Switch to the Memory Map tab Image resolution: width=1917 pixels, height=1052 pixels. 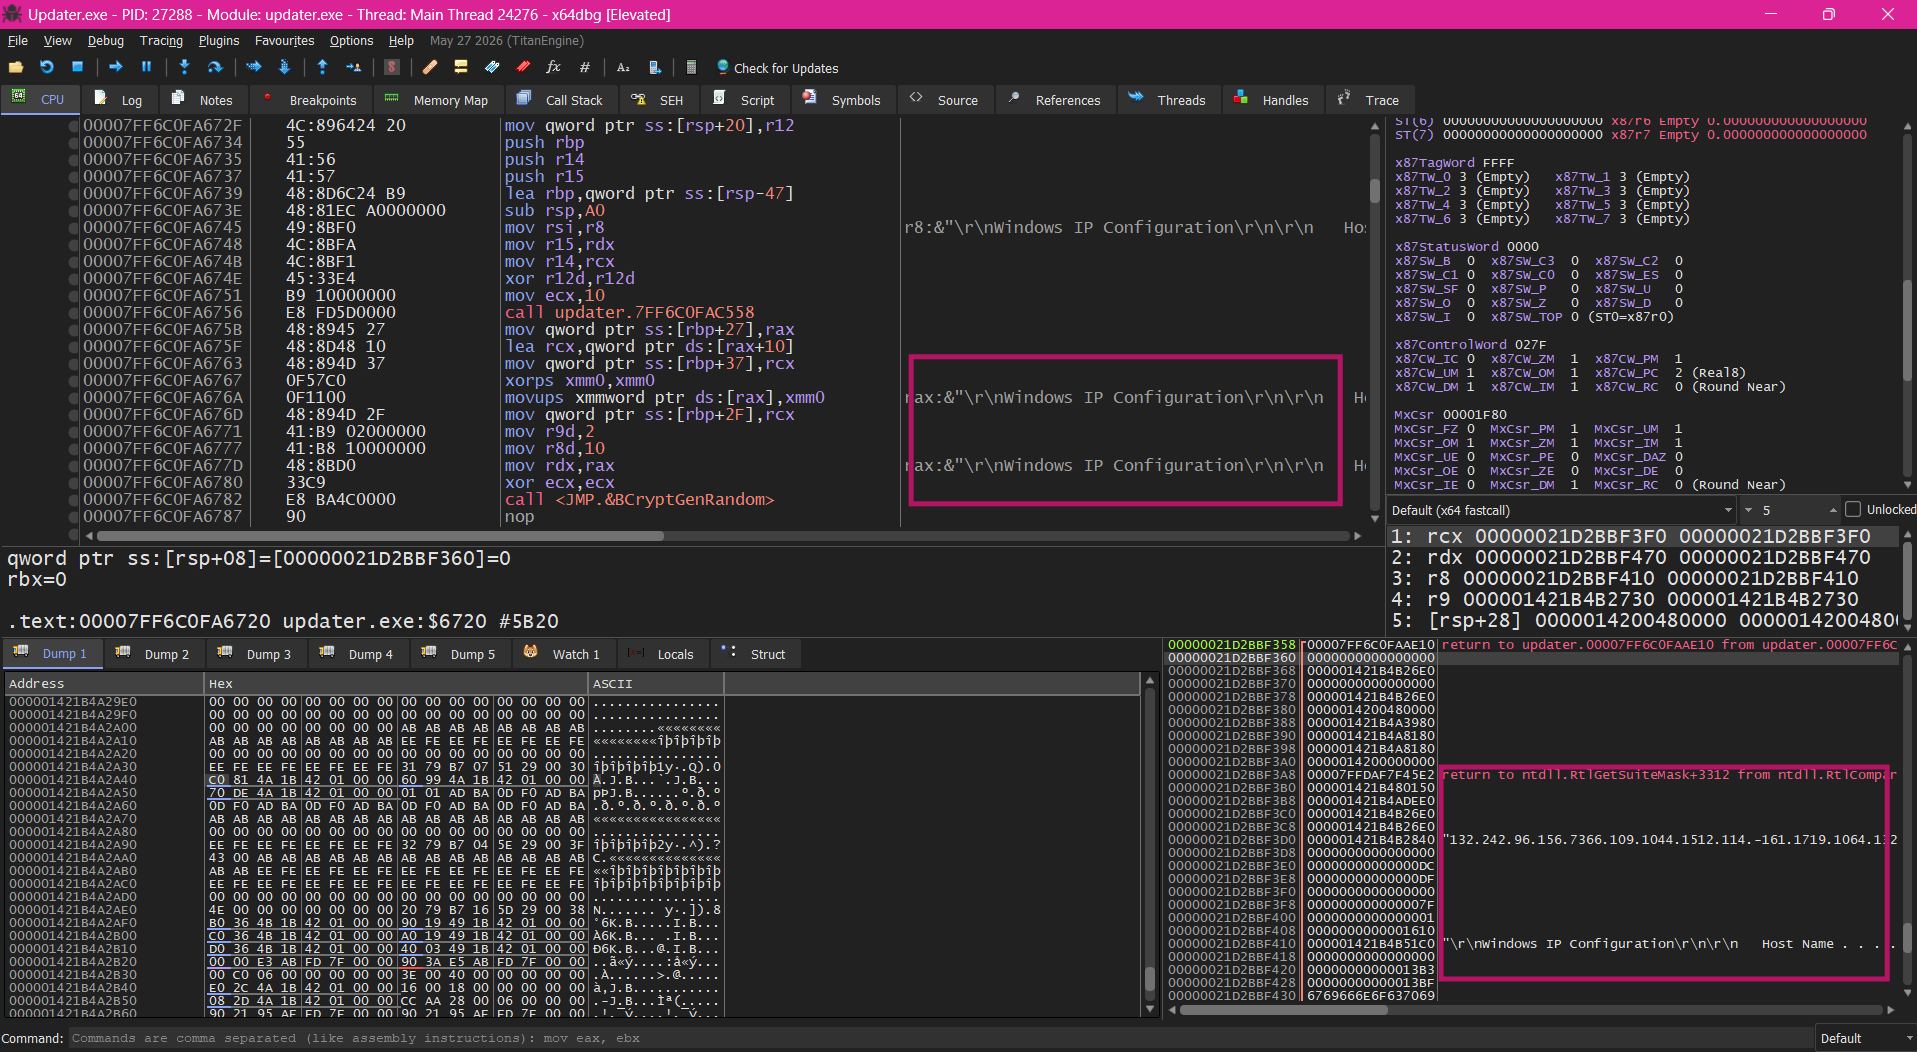pos(437,100)
